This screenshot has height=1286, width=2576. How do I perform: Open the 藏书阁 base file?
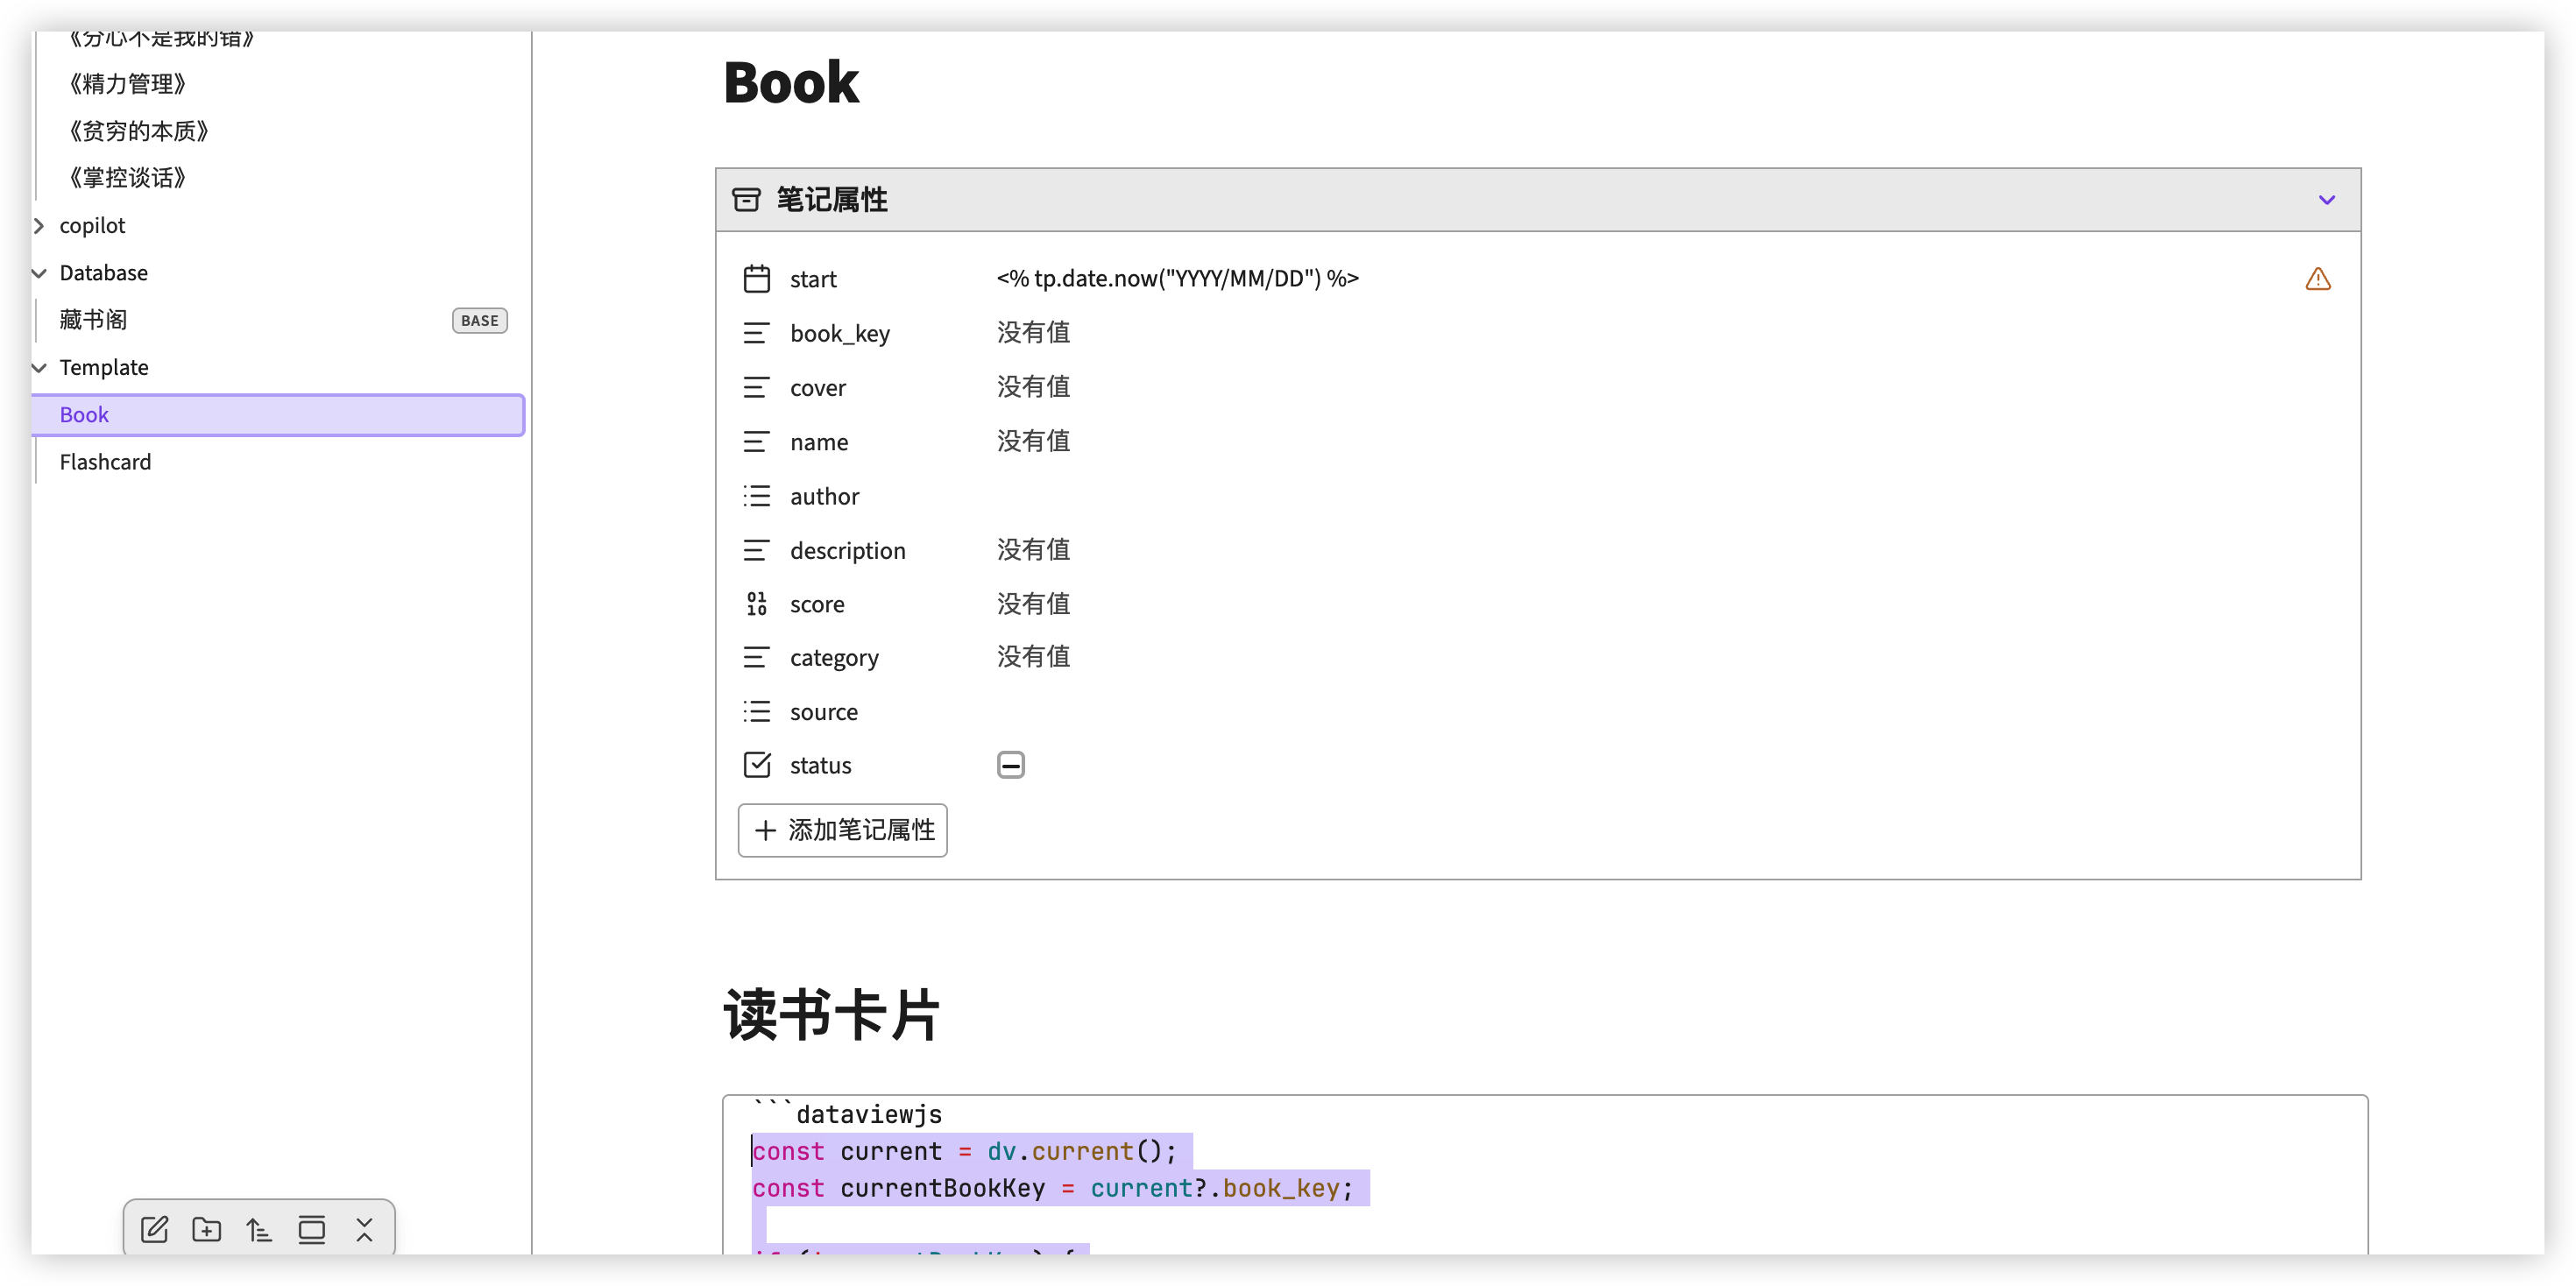pos(93,320)
